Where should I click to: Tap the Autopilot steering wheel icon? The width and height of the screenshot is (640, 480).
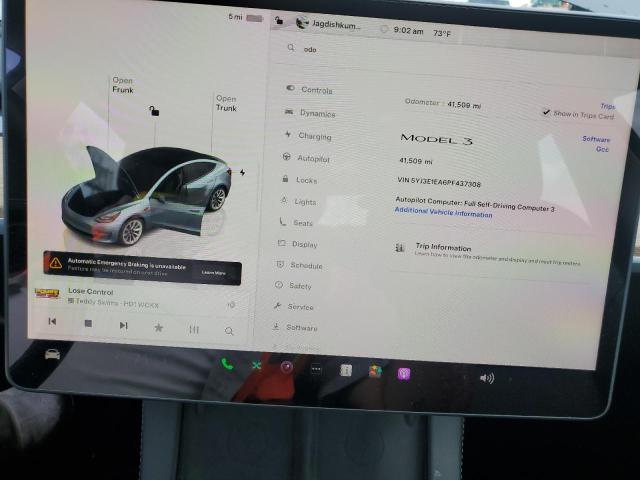(287, 156)
